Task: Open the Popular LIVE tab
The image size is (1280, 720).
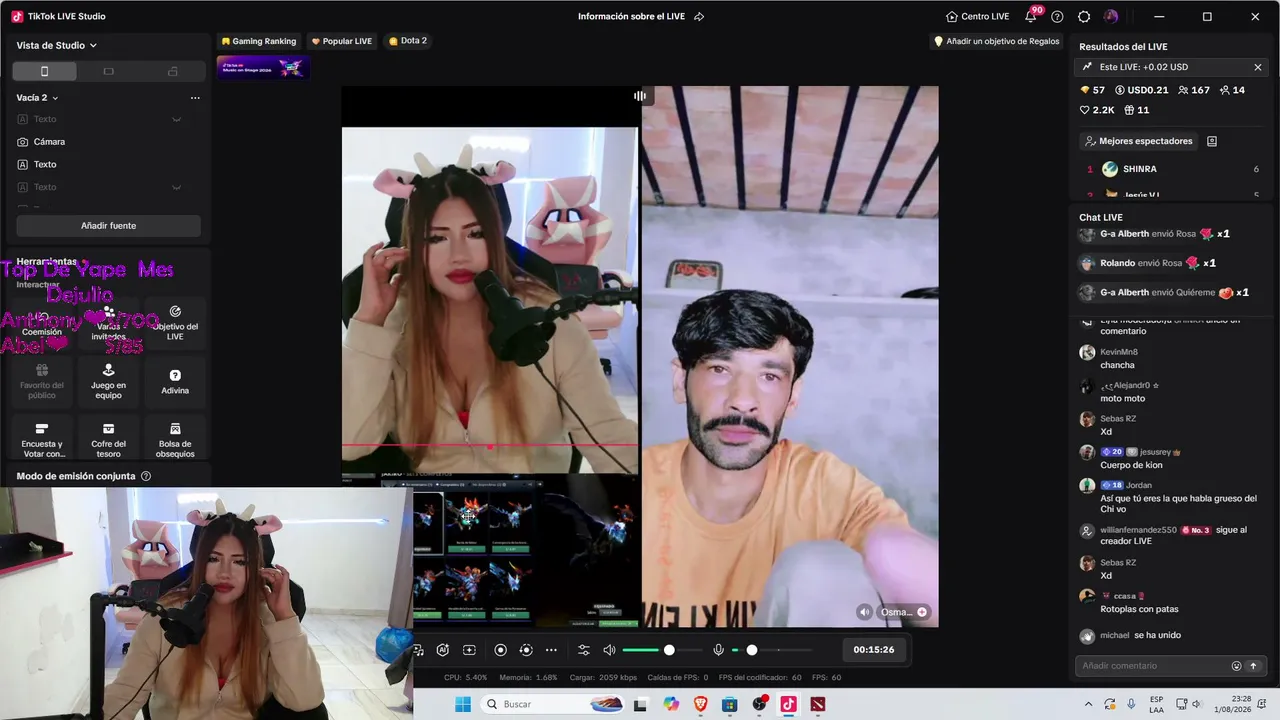Action: [x=342, y=41]
